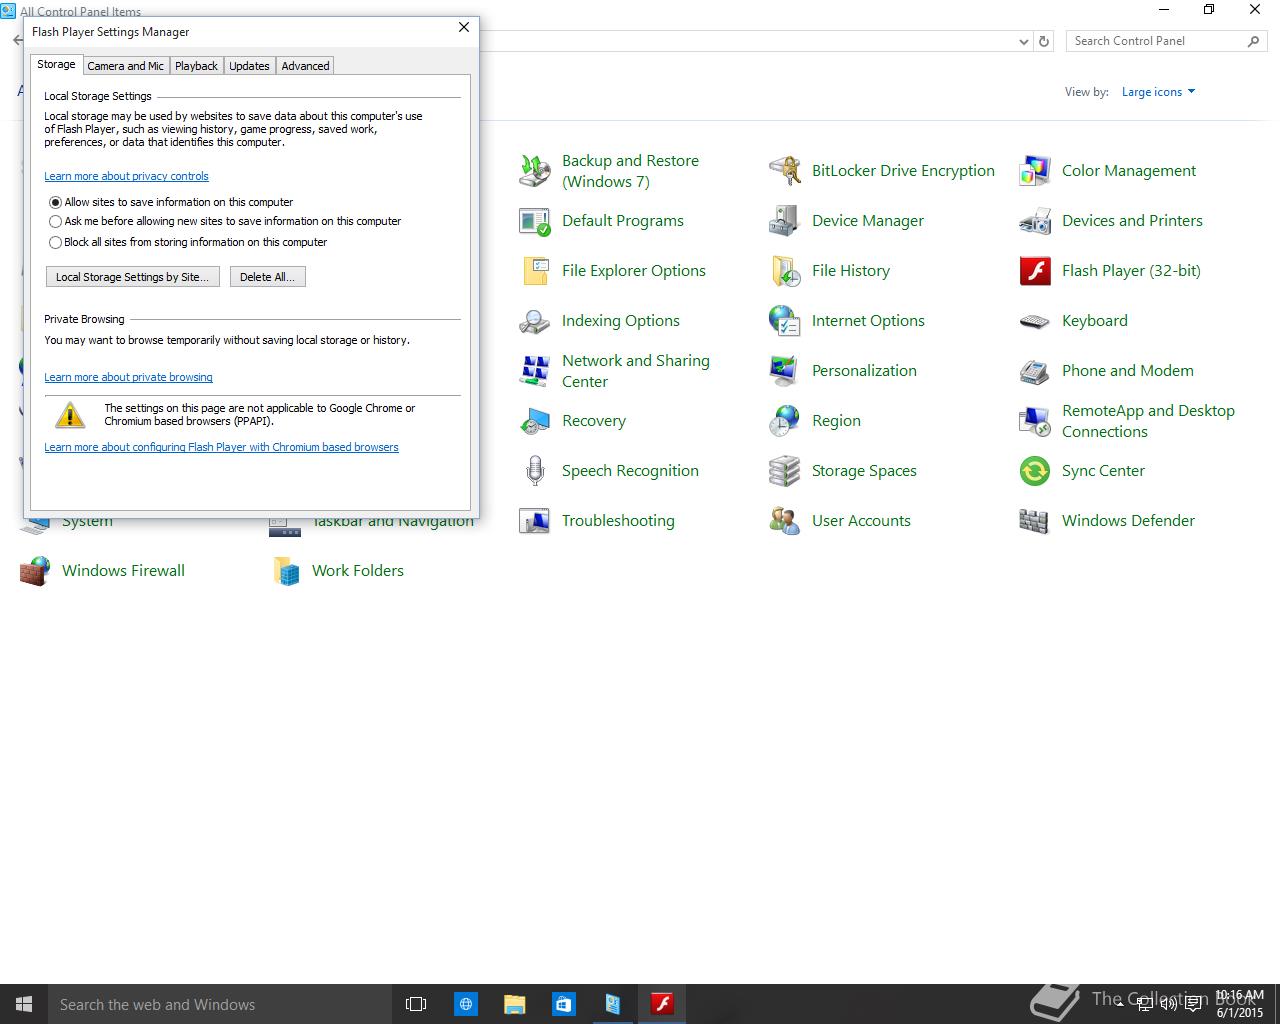
Task: Open Color Management icon
Action: (x=1035, y=171)
